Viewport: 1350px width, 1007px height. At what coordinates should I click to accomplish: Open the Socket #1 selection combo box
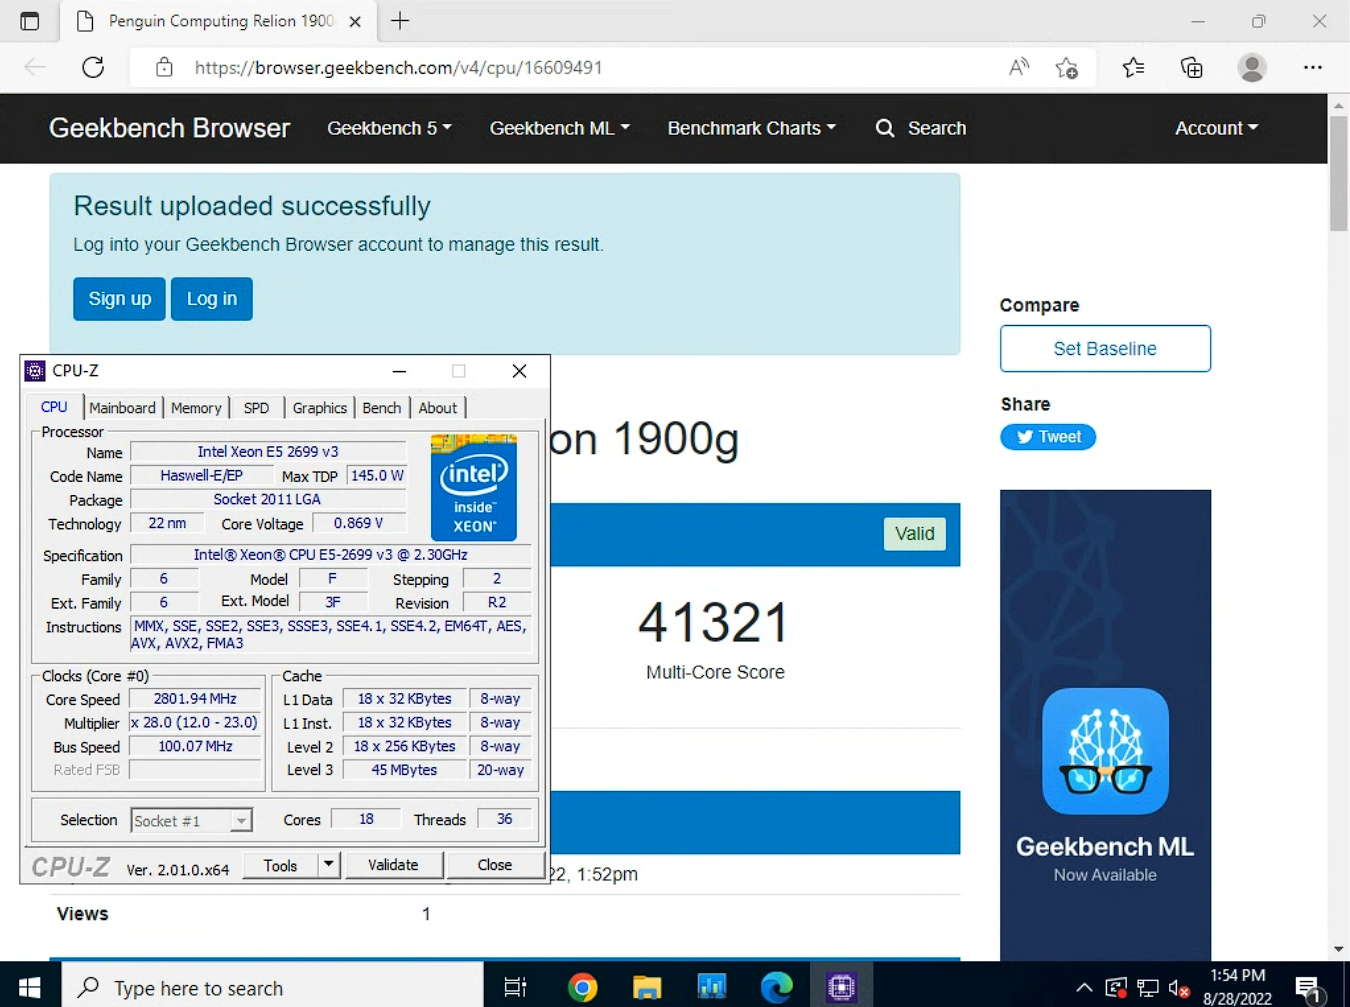point(191,820)
